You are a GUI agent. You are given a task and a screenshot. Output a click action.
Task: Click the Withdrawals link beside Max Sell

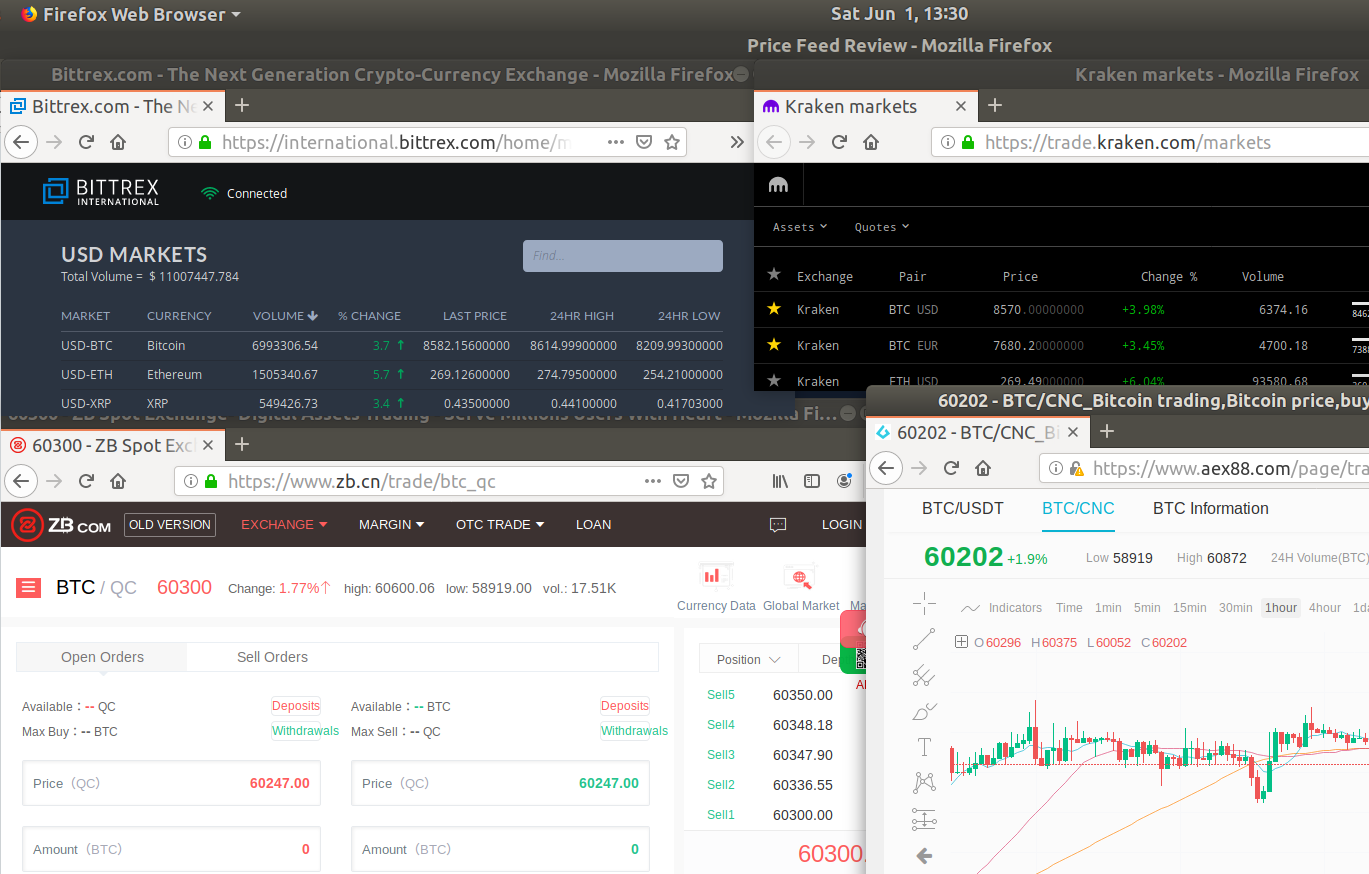click(x=634, y=731)
